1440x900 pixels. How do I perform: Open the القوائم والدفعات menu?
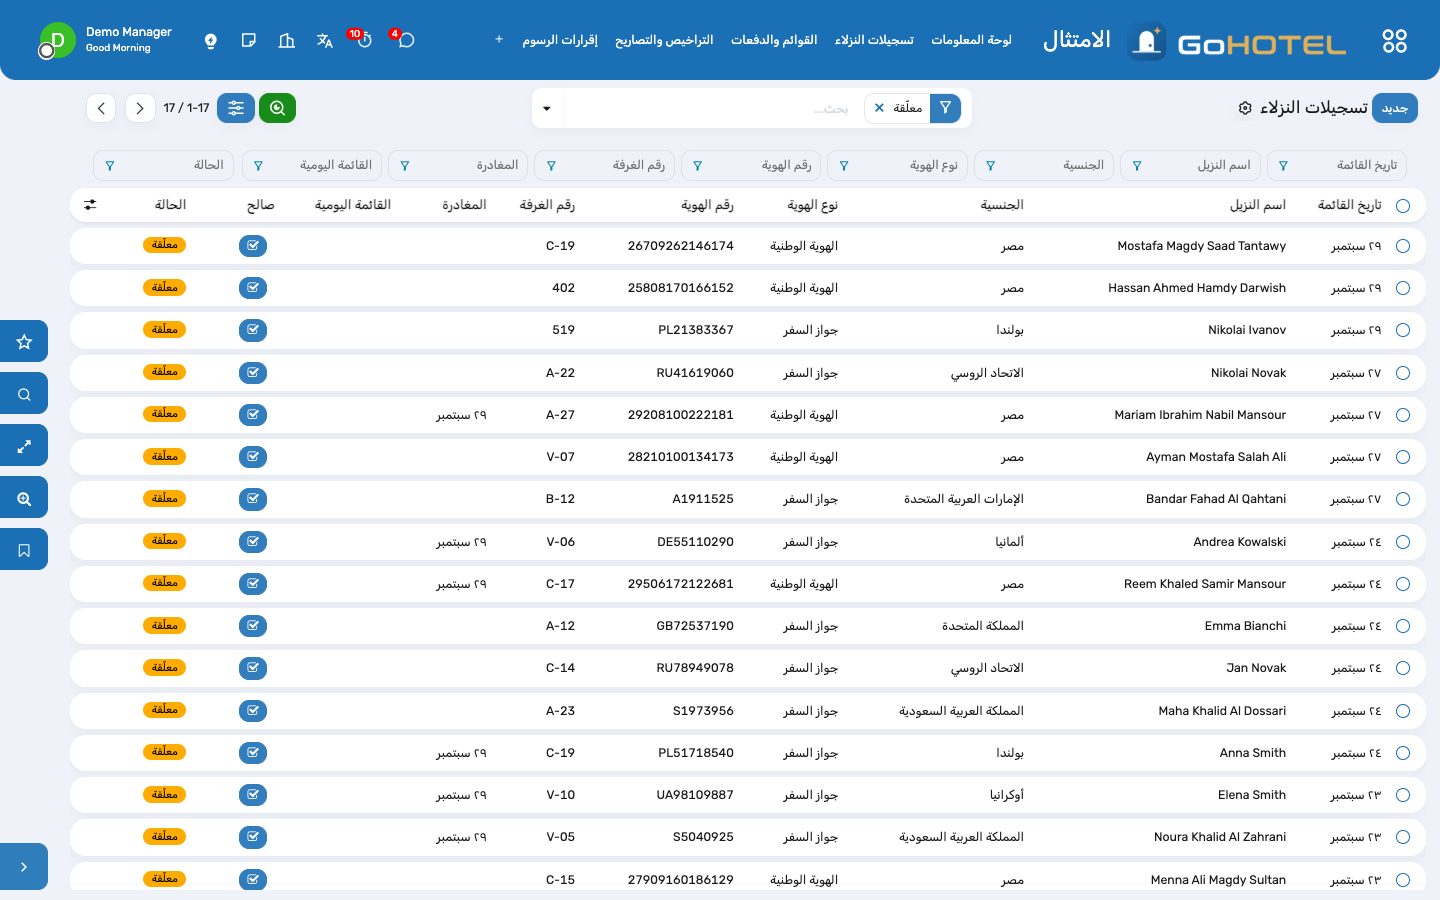coord(774,40)
